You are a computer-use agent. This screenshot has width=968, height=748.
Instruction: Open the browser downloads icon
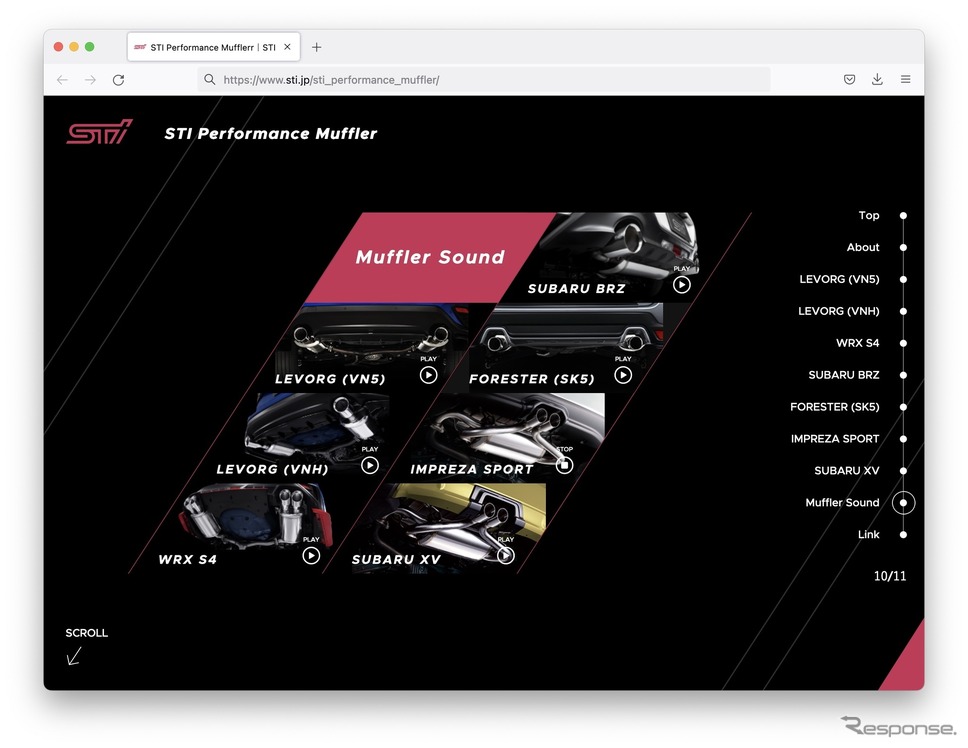(877, 79)
